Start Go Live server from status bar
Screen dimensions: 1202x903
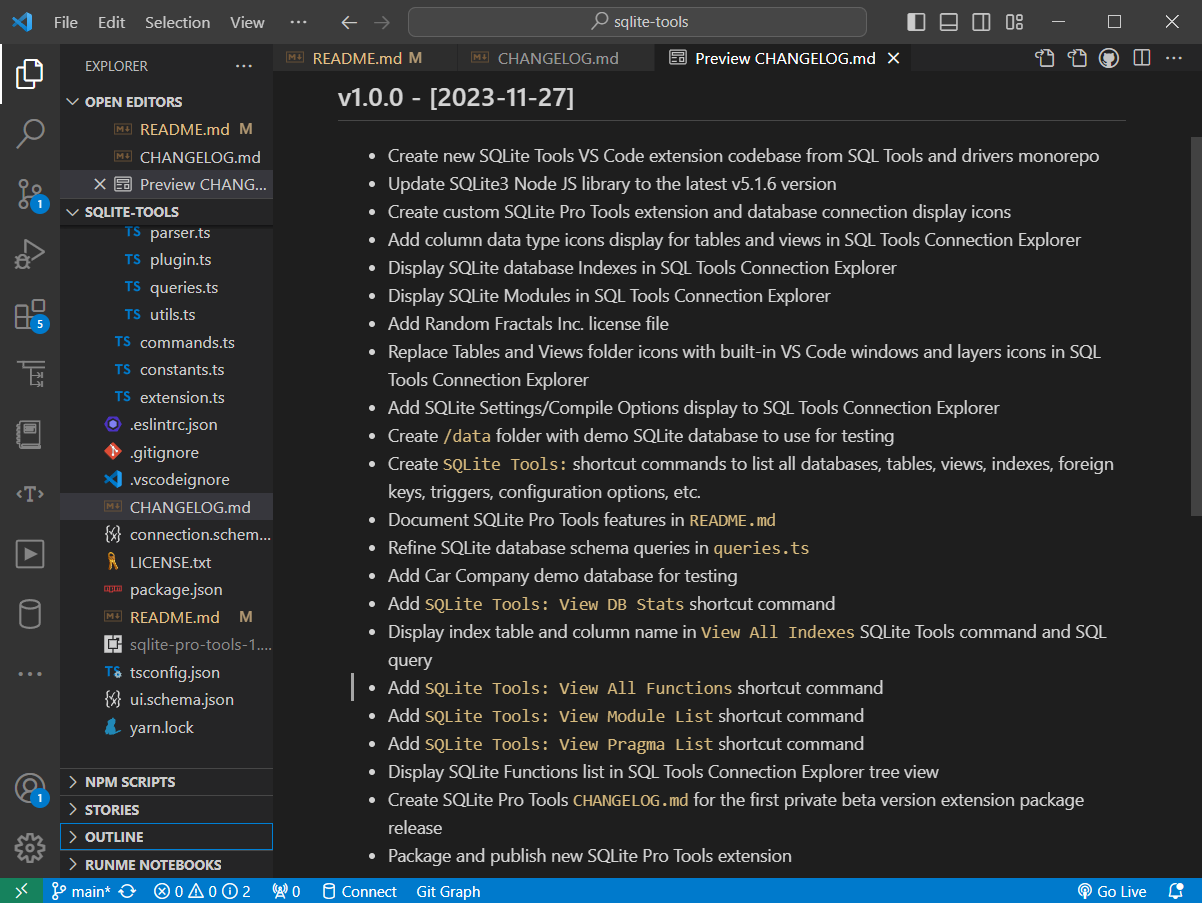[1111, 891]
